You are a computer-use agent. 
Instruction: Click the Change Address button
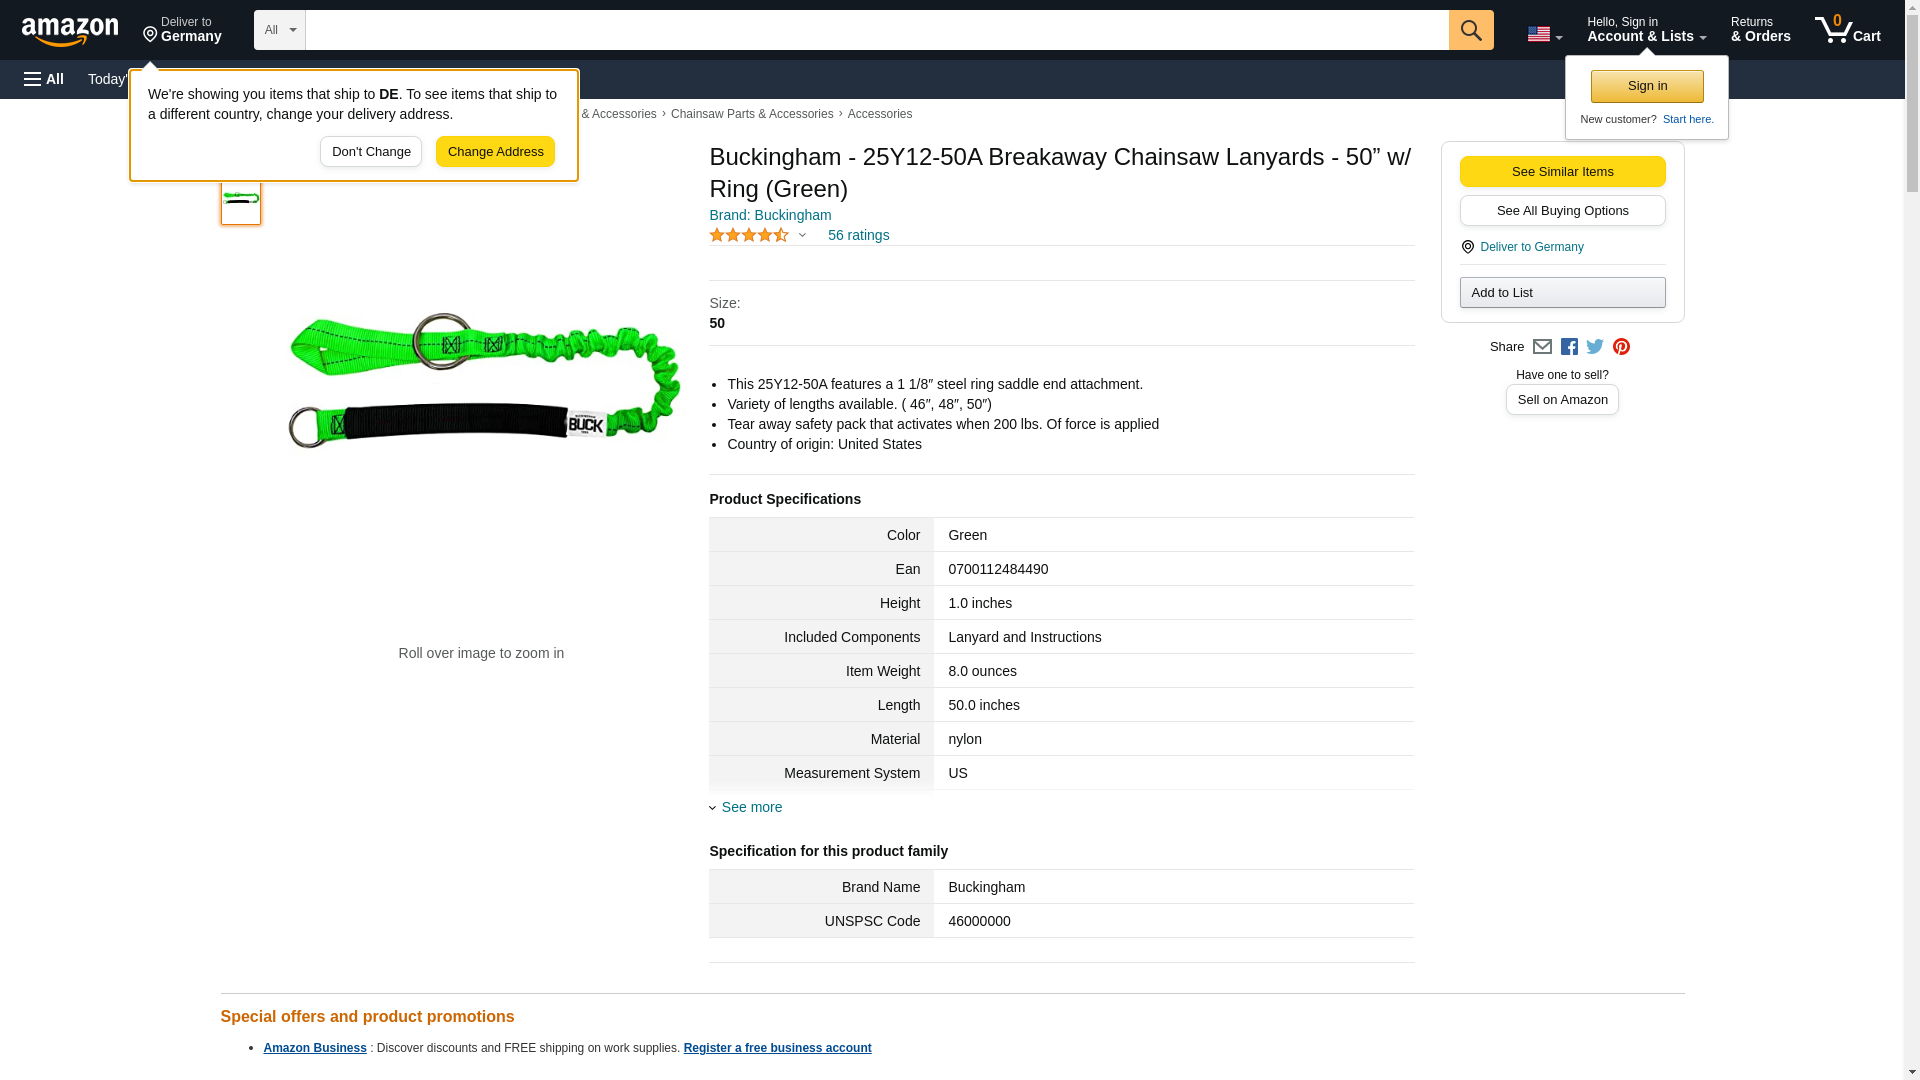pos(495,152)
